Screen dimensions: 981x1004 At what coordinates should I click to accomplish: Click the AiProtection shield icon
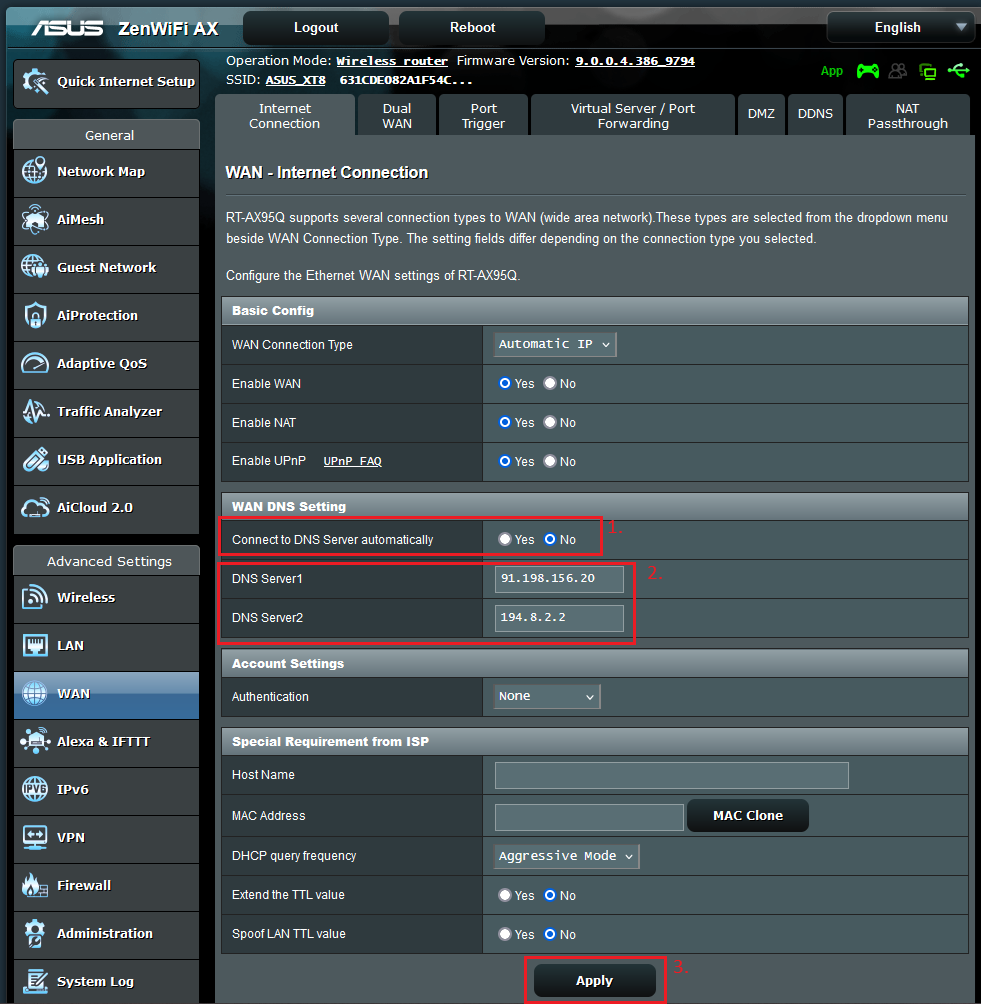(35, 316)
